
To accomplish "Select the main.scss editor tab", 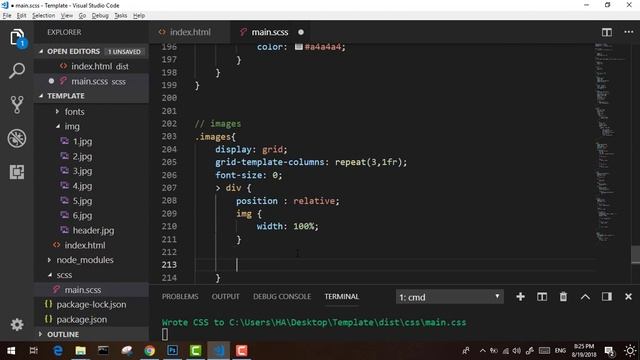I will click(269, 32).
